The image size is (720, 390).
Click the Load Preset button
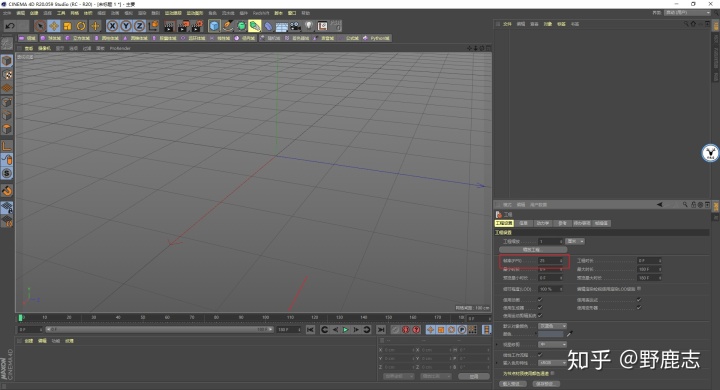512,384
